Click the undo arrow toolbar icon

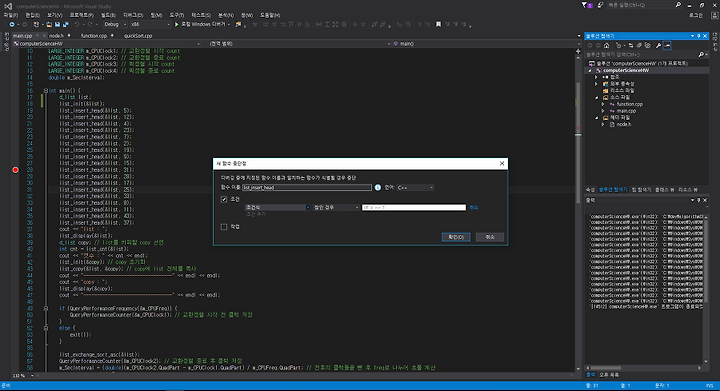(77, 24)
